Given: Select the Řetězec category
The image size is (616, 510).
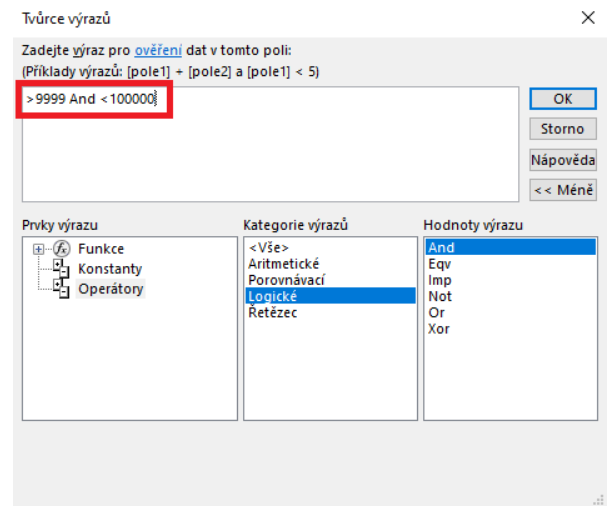Looking at the screenshot, I should (x=273, y=312).
